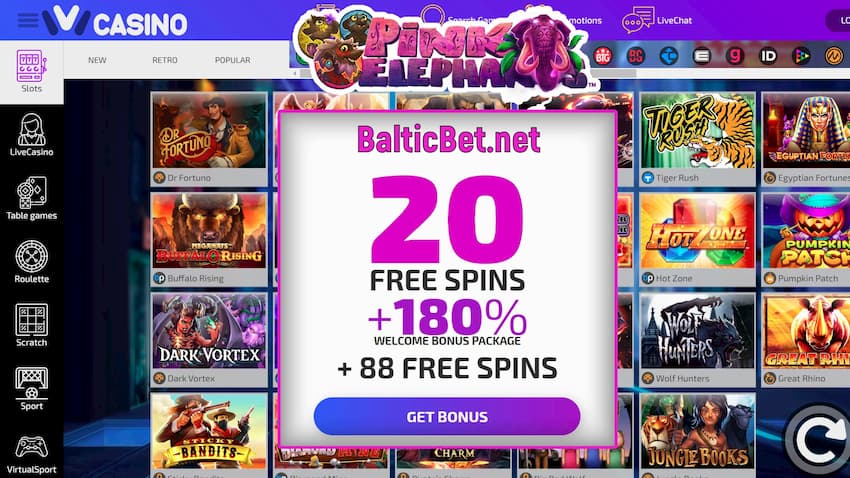Open the Roulette sidebar icon

pos(31,256)
